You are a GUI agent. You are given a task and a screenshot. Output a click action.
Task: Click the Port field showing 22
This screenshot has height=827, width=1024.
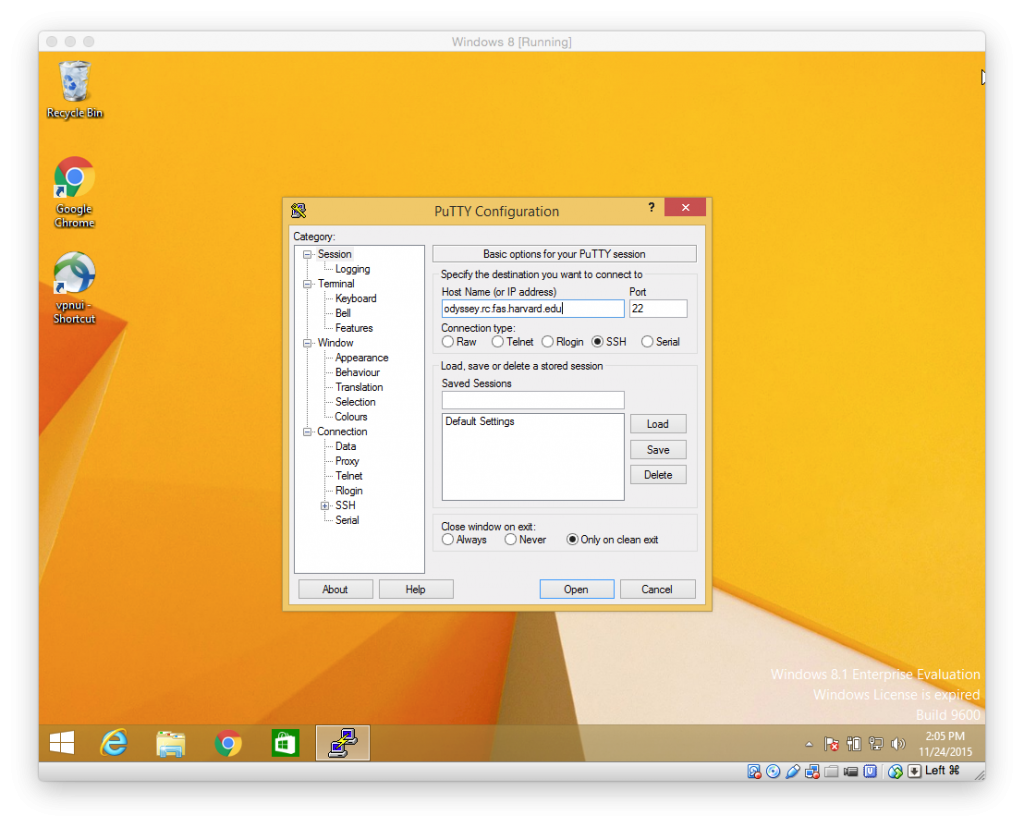[x=658, y=308]
